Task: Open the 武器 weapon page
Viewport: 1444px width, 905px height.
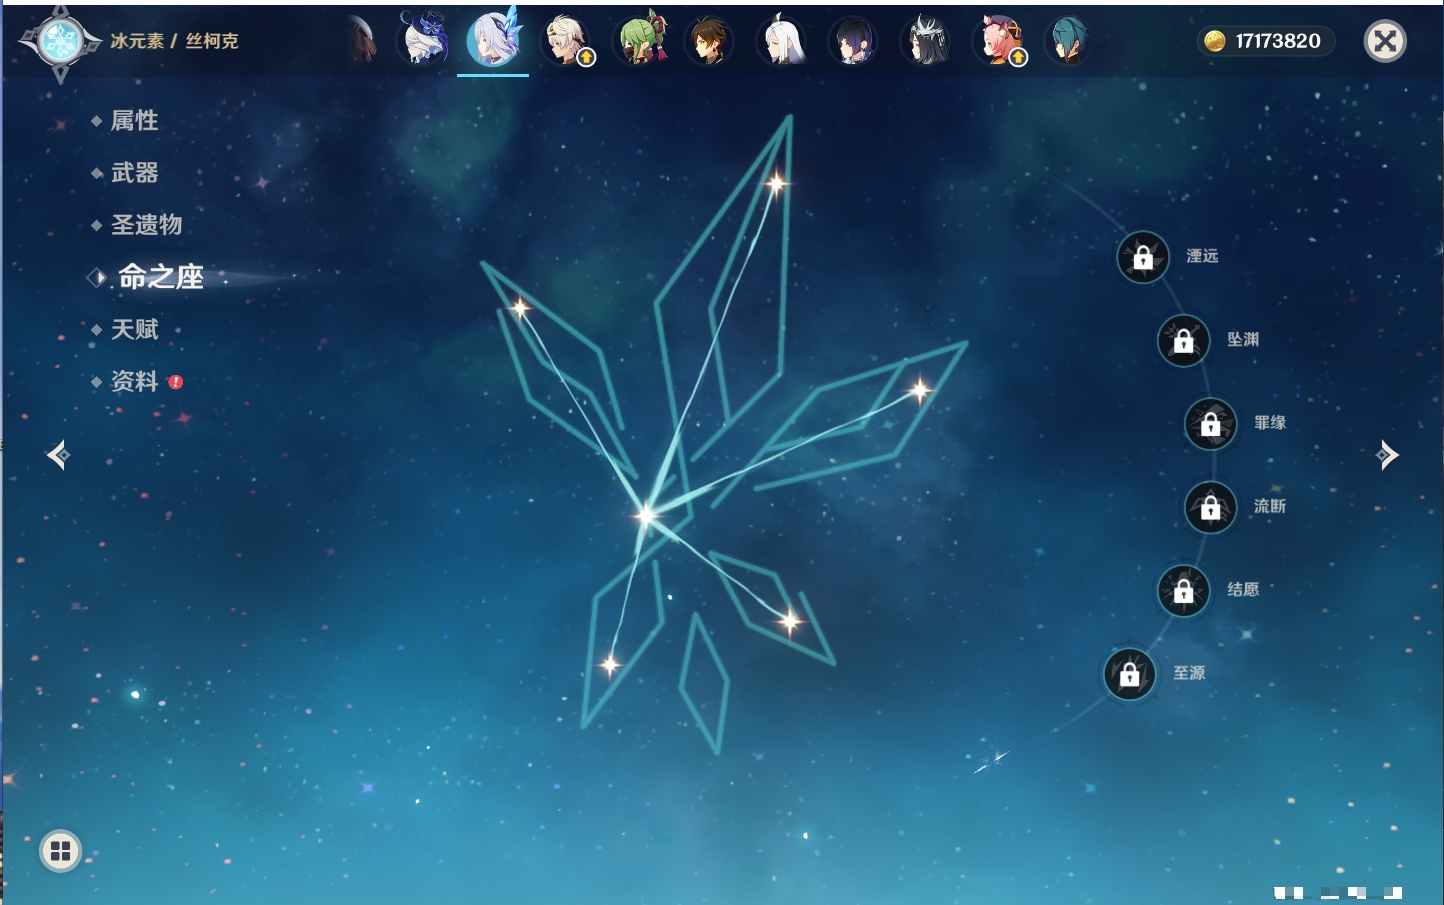Action: pyautogui.click(x=134, y=173)
